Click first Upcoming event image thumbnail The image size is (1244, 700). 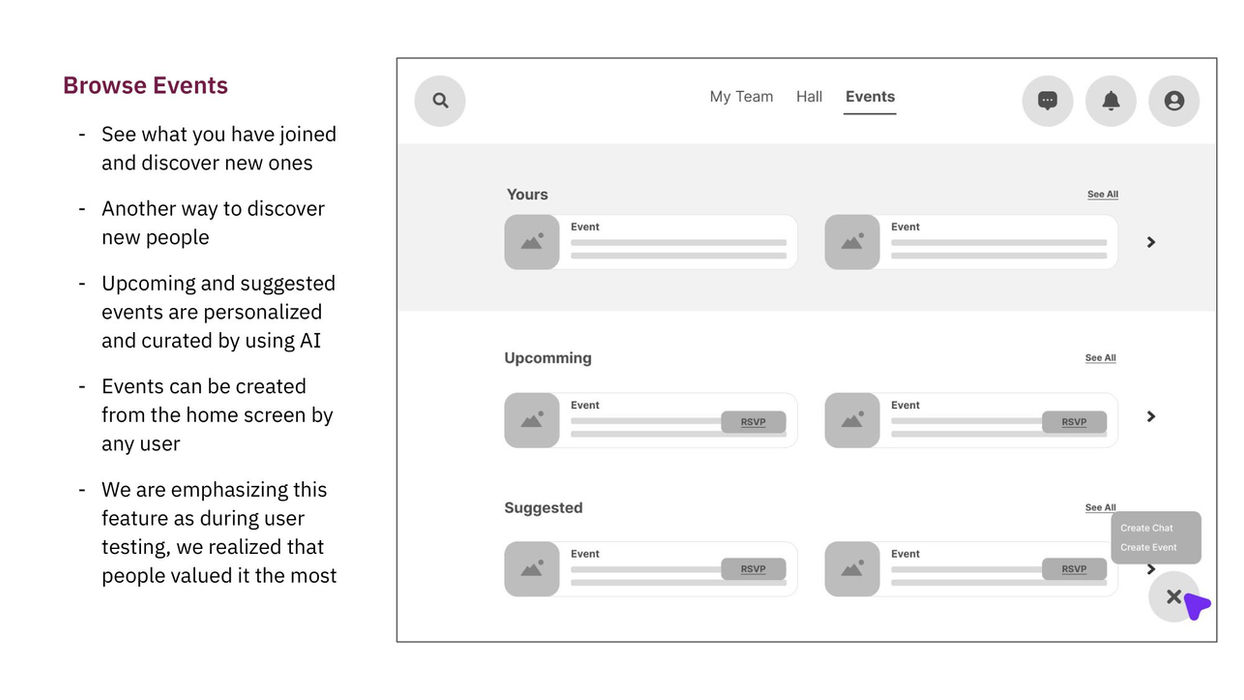click(x=532, y=420)
